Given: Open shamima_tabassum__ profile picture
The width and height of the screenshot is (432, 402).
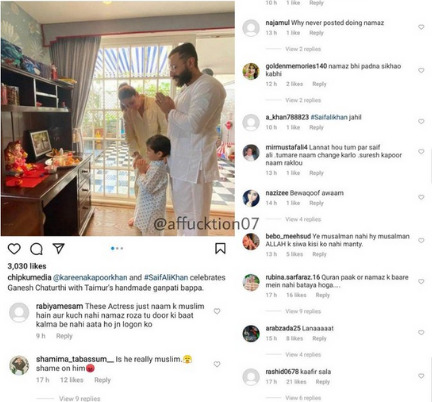Looking at the screenshot, I should tap(19, 365).
